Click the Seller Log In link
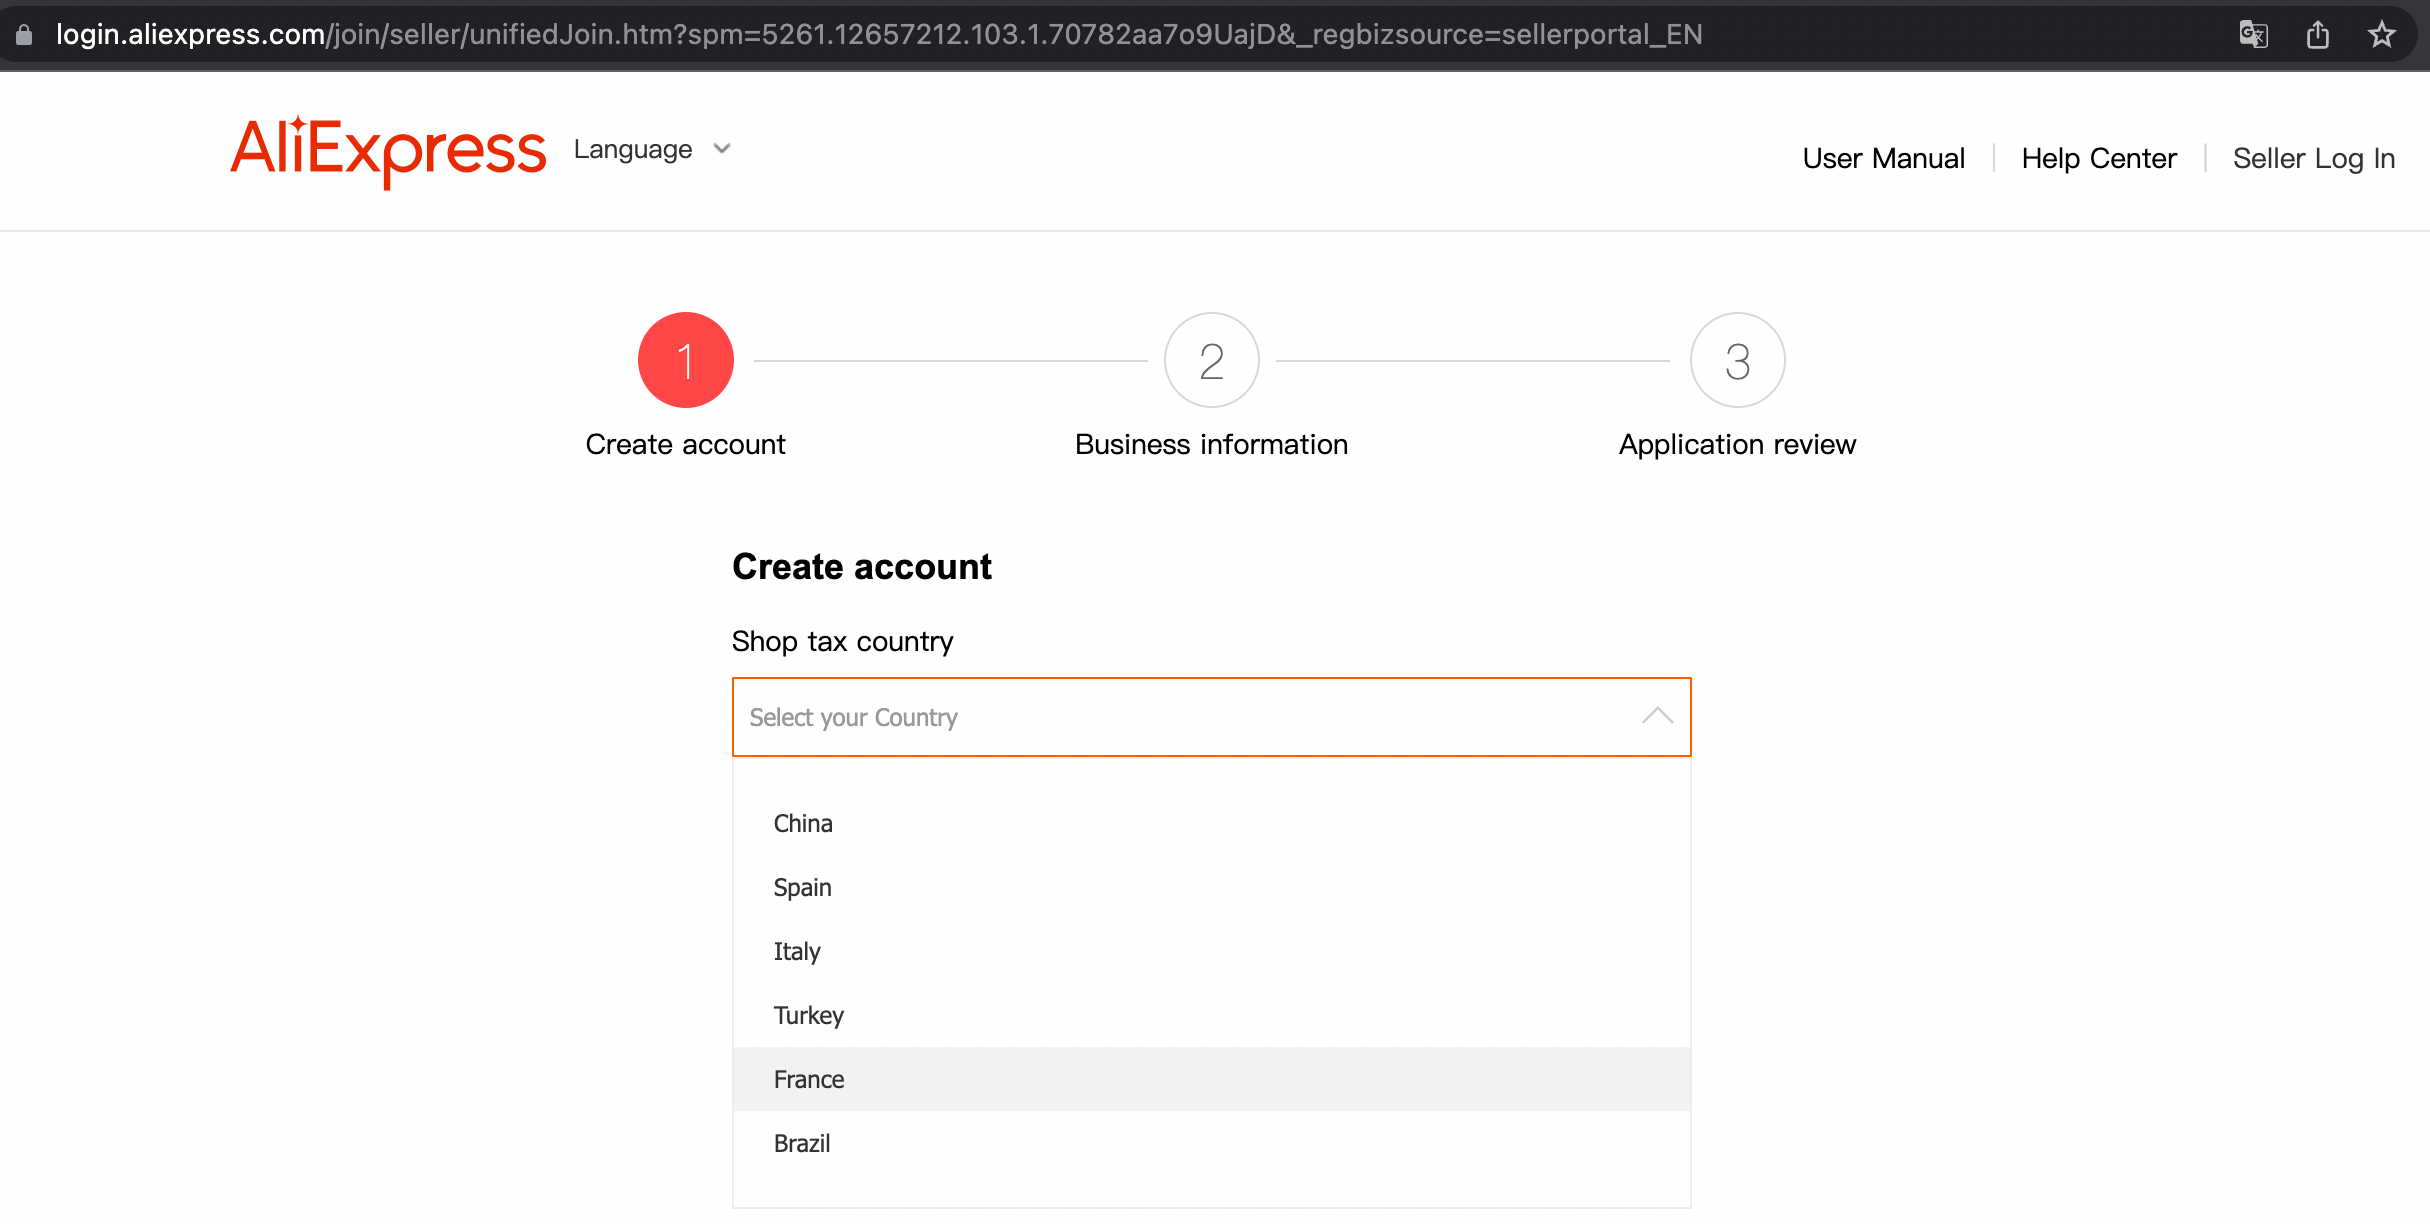Screen dimensions: 2430x1224 pyautogui.click(x=2313, y=158)
